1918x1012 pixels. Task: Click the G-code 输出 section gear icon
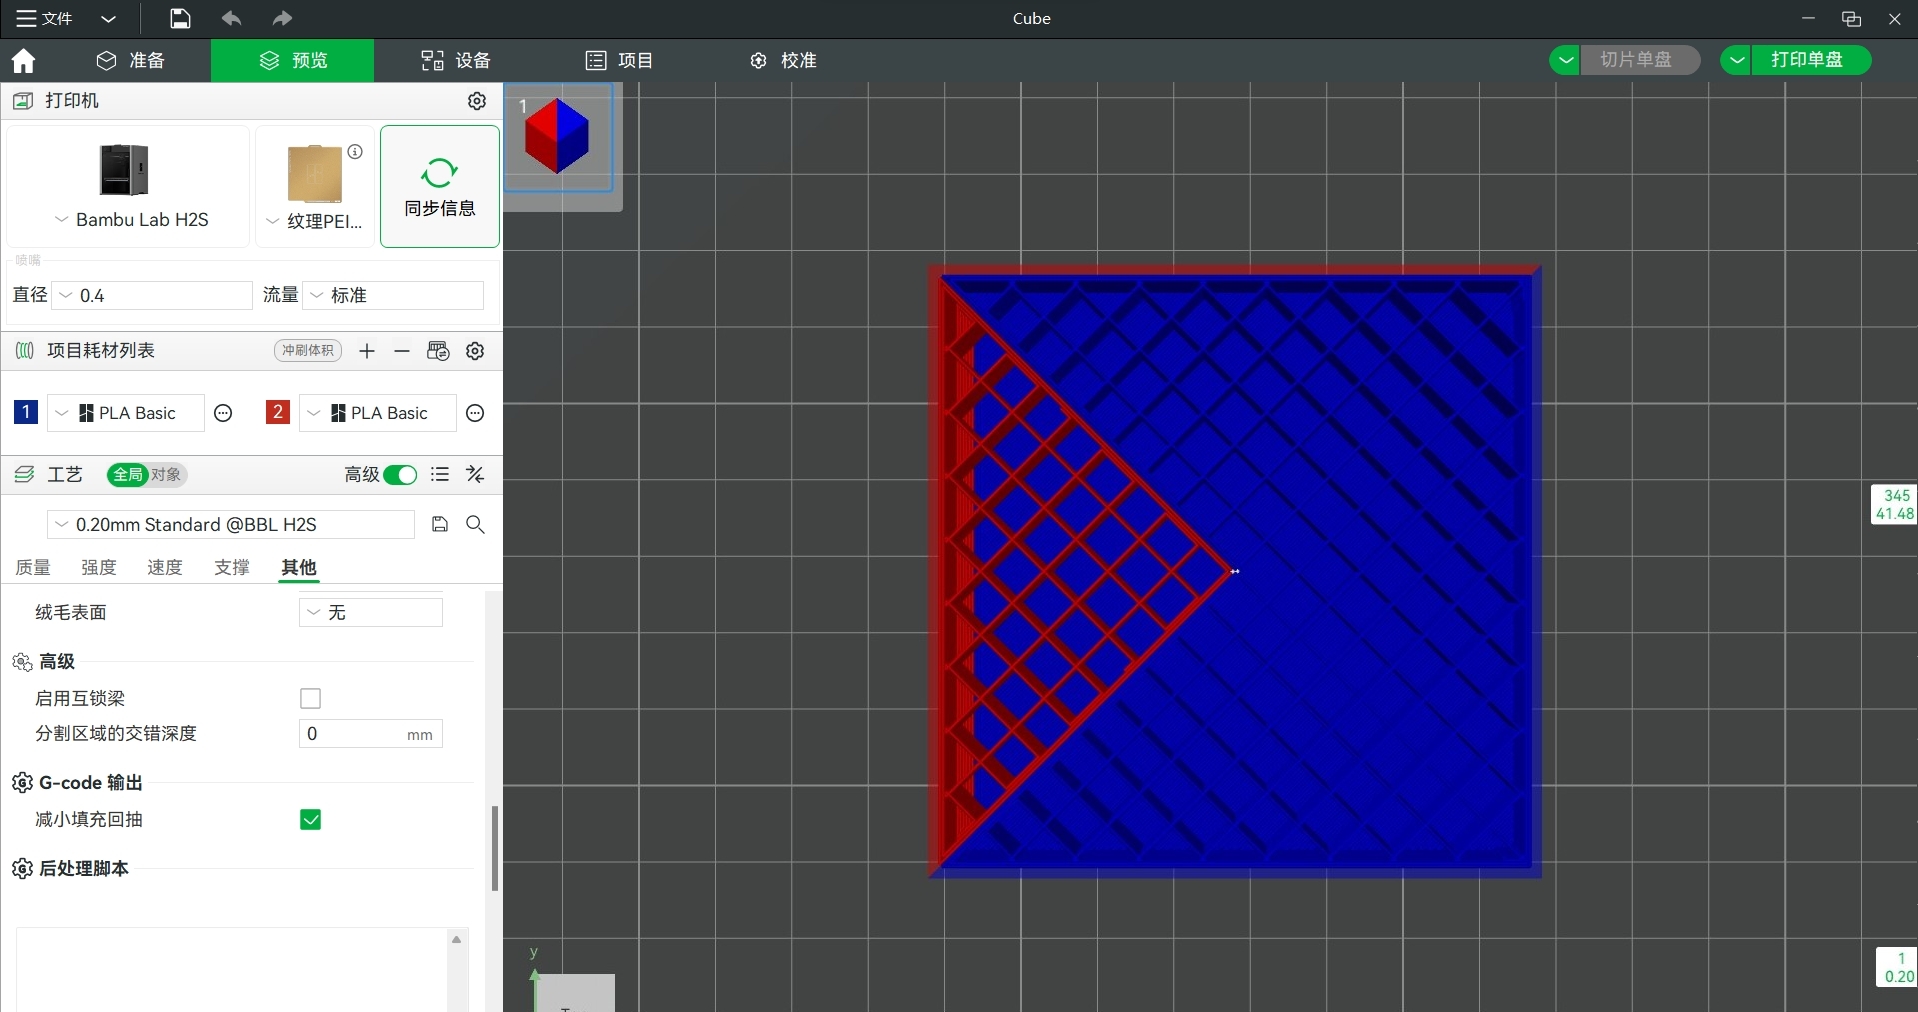click(x=22, y=783)
